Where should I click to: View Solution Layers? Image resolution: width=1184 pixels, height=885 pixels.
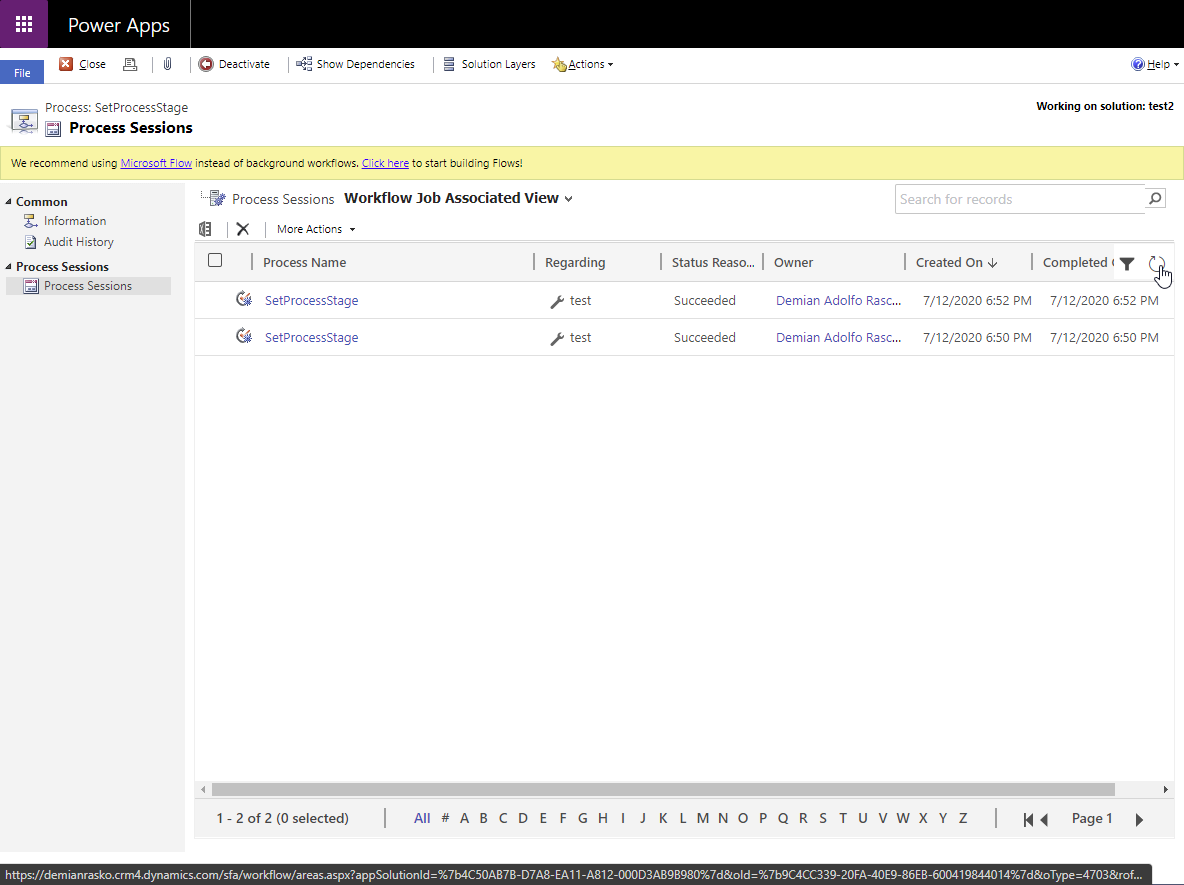pyautogui.click(x=489, y=63)
